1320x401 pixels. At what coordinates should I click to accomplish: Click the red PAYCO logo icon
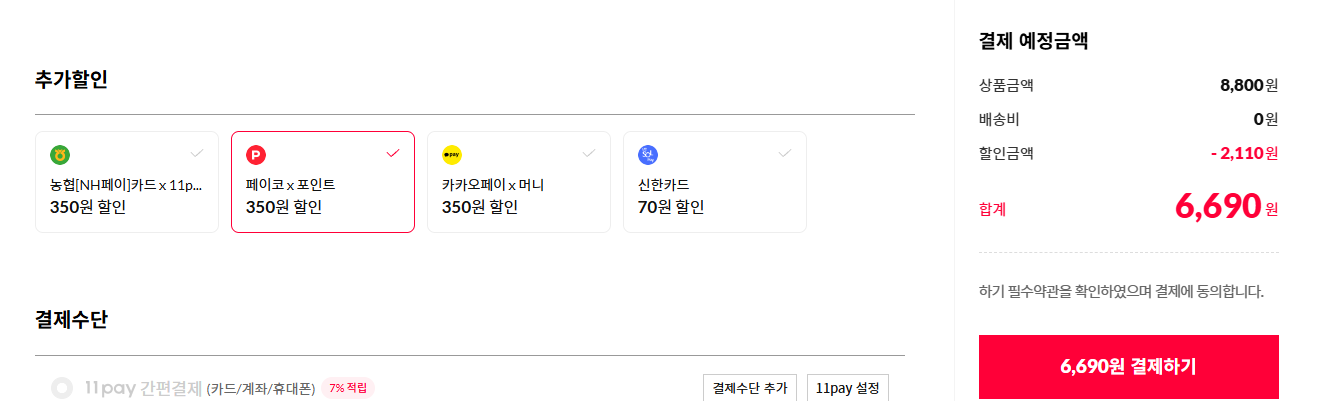[x=256, y=155]
